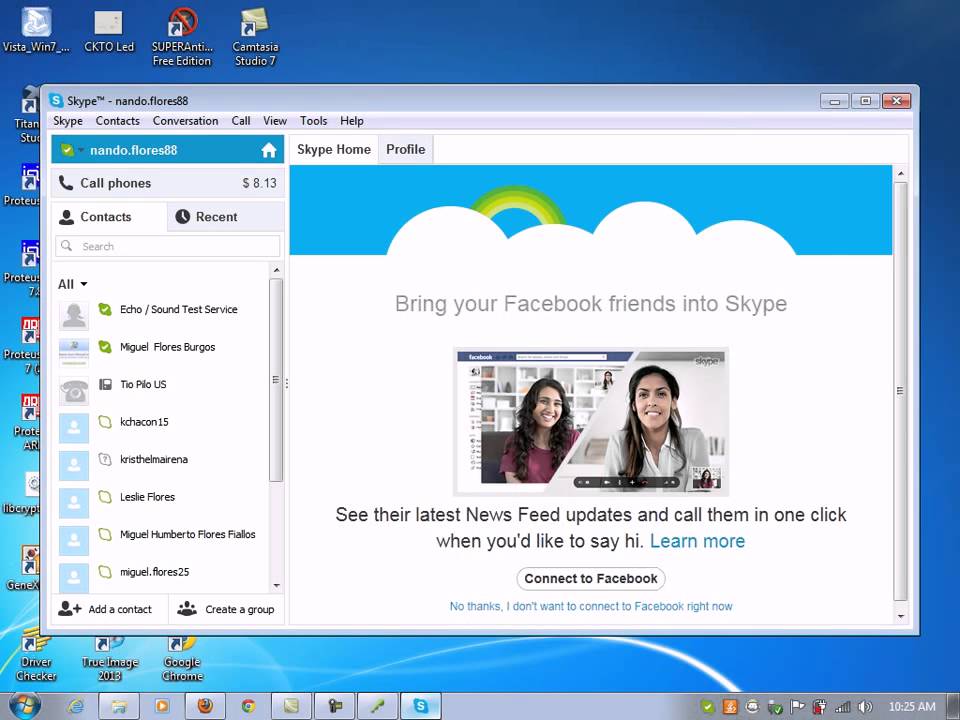Click online status icon beside Miguel Flores Burgos
The image size is (960, 720).
[105, 347]
